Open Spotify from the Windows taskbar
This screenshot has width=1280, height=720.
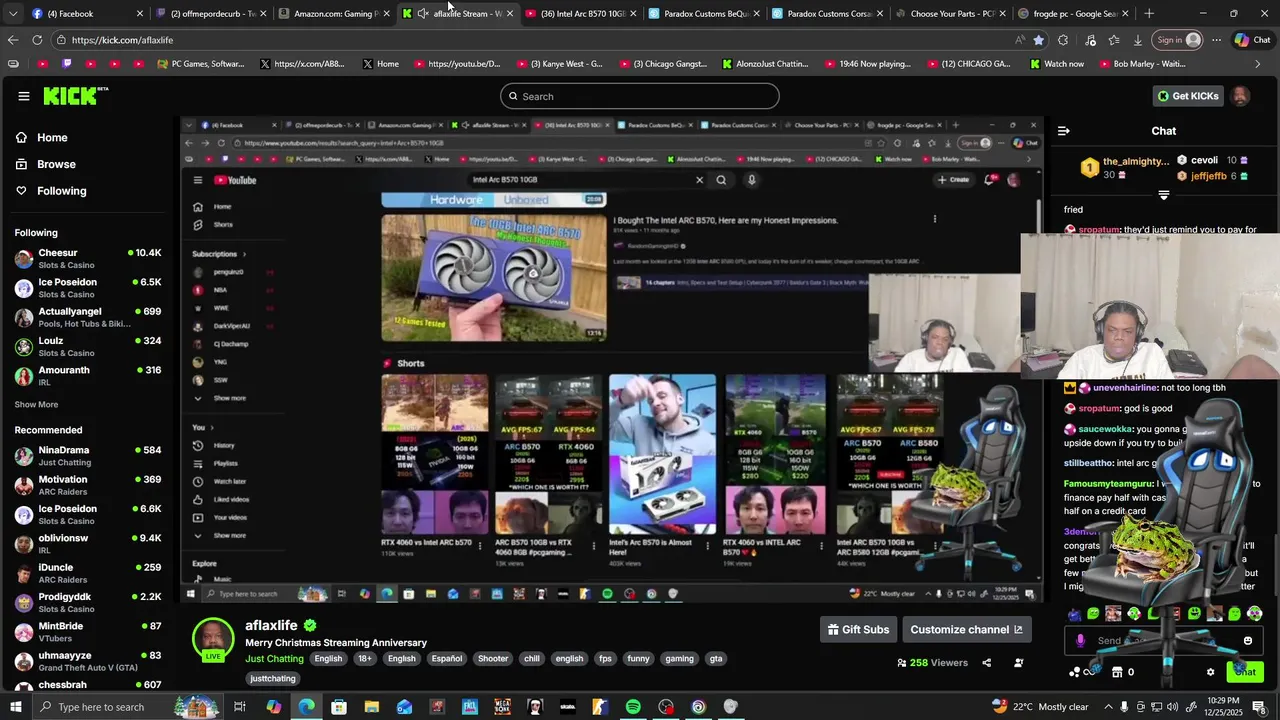633,707
